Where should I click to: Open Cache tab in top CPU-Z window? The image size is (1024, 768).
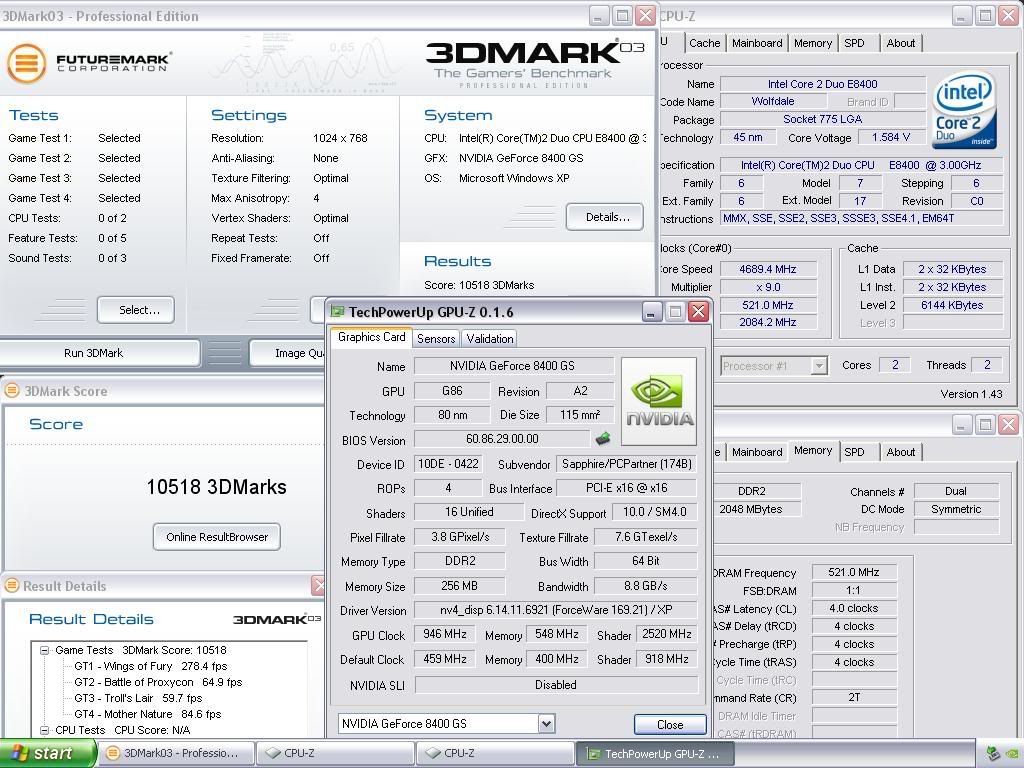[705, 43]
